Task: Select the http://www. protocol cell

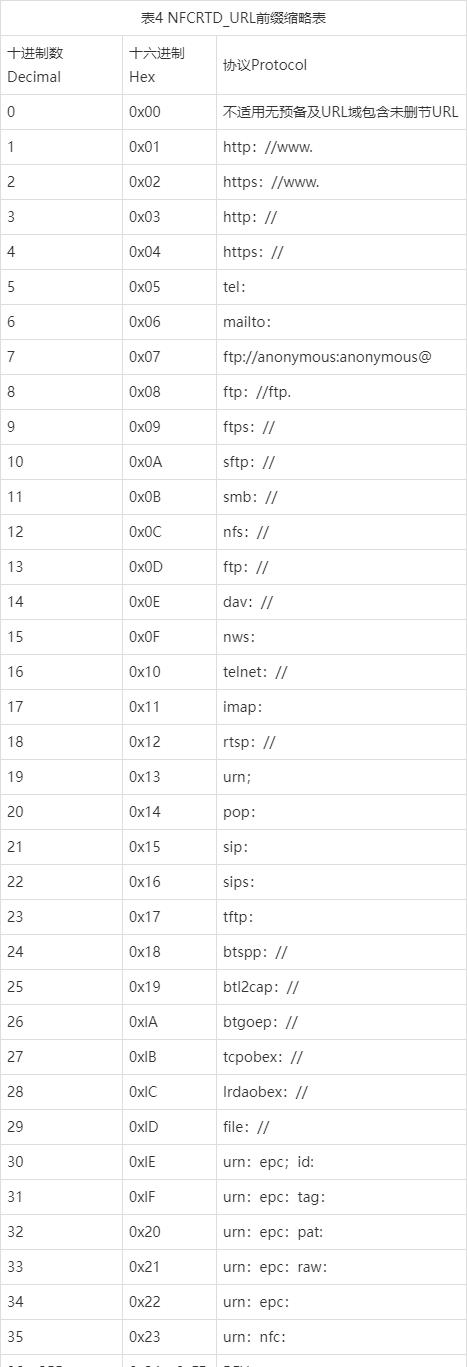Action: pyautogui.click(x=341, y=147)
